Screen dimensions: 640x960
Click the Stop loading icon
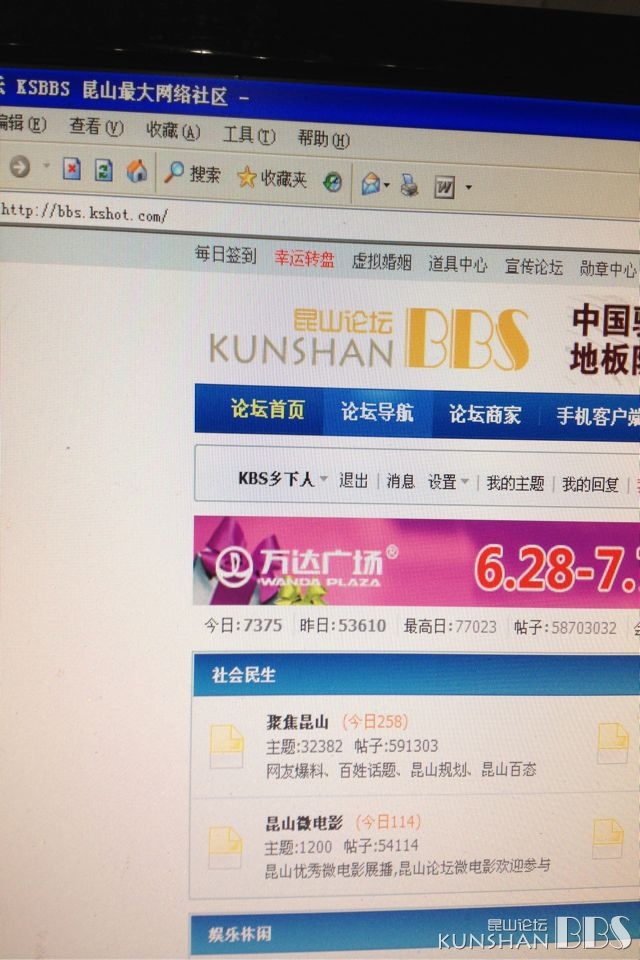72,169
